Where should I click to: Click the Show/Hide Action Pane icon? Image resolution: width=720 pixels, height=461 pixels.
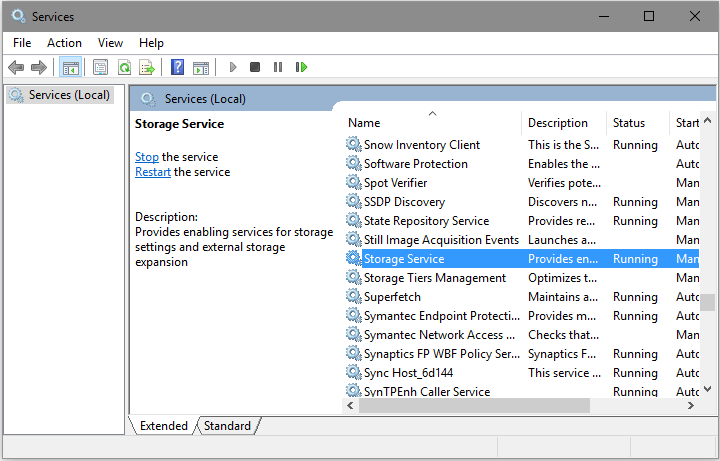201,67
